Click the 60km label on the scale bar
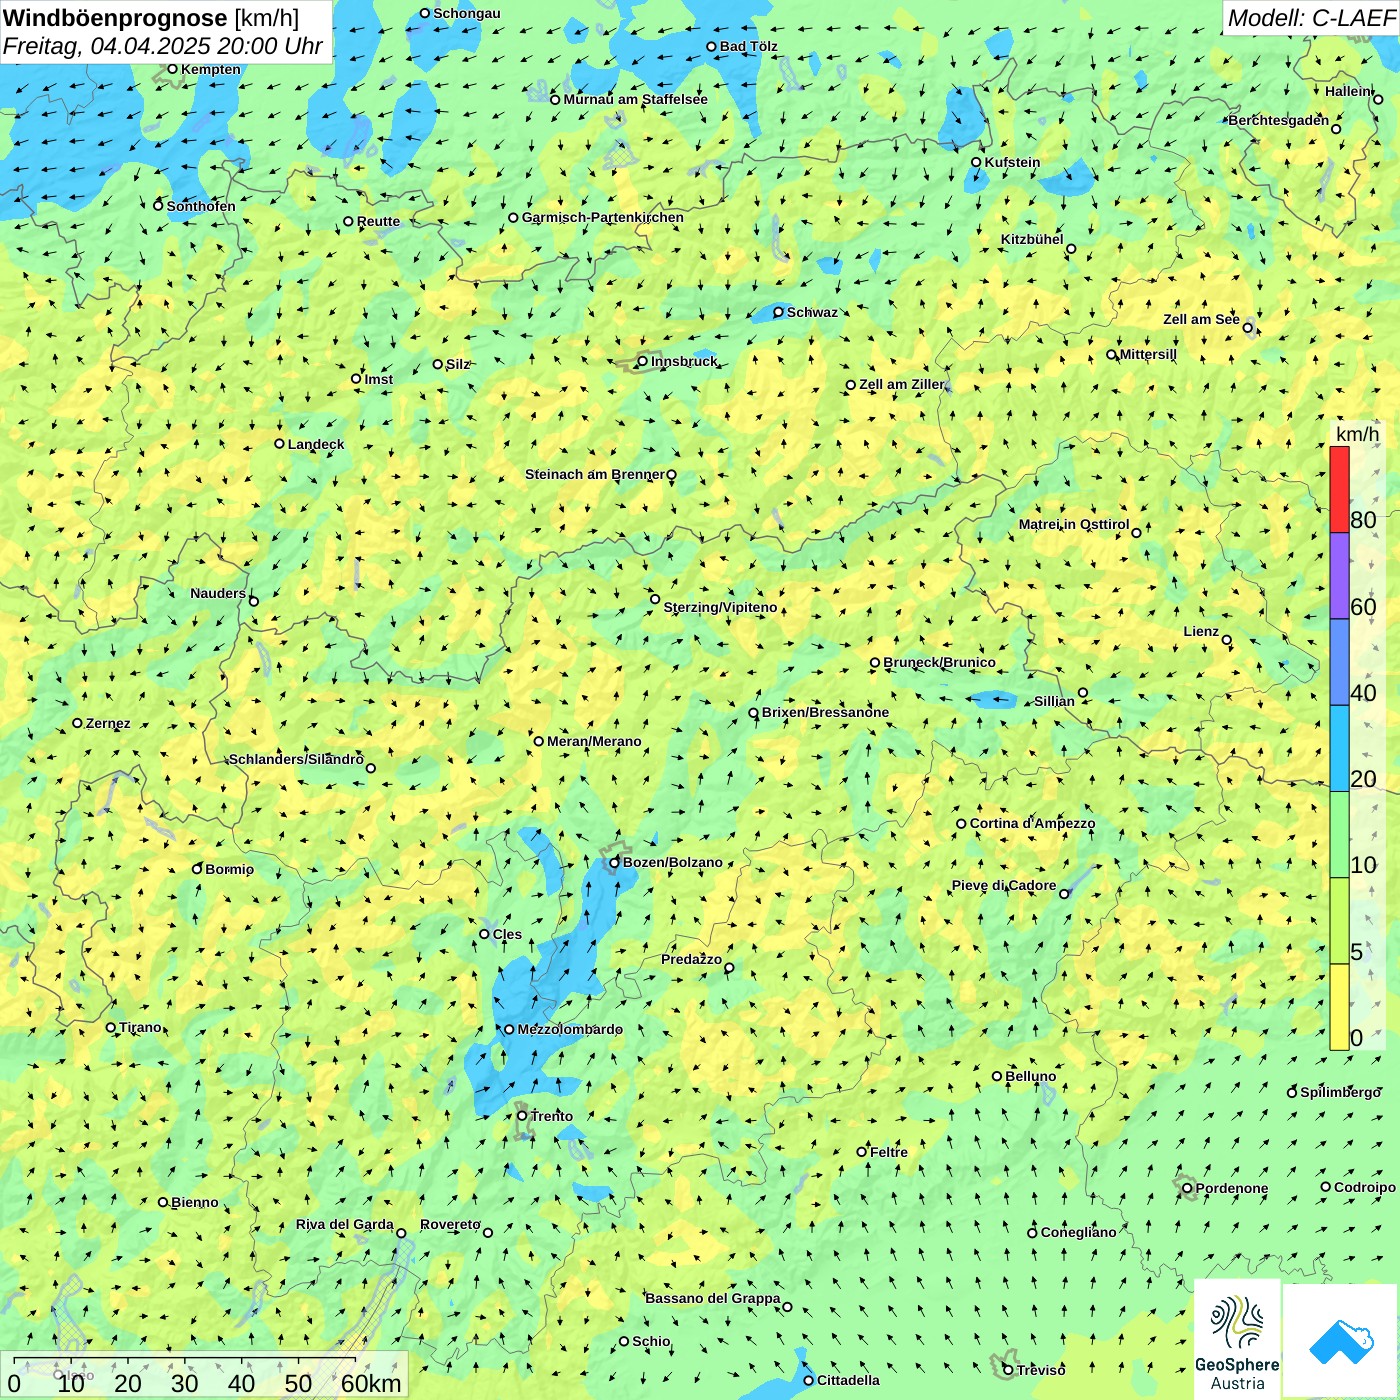This screenshot has height=1400, width=1400. (x=371, y=1383)
